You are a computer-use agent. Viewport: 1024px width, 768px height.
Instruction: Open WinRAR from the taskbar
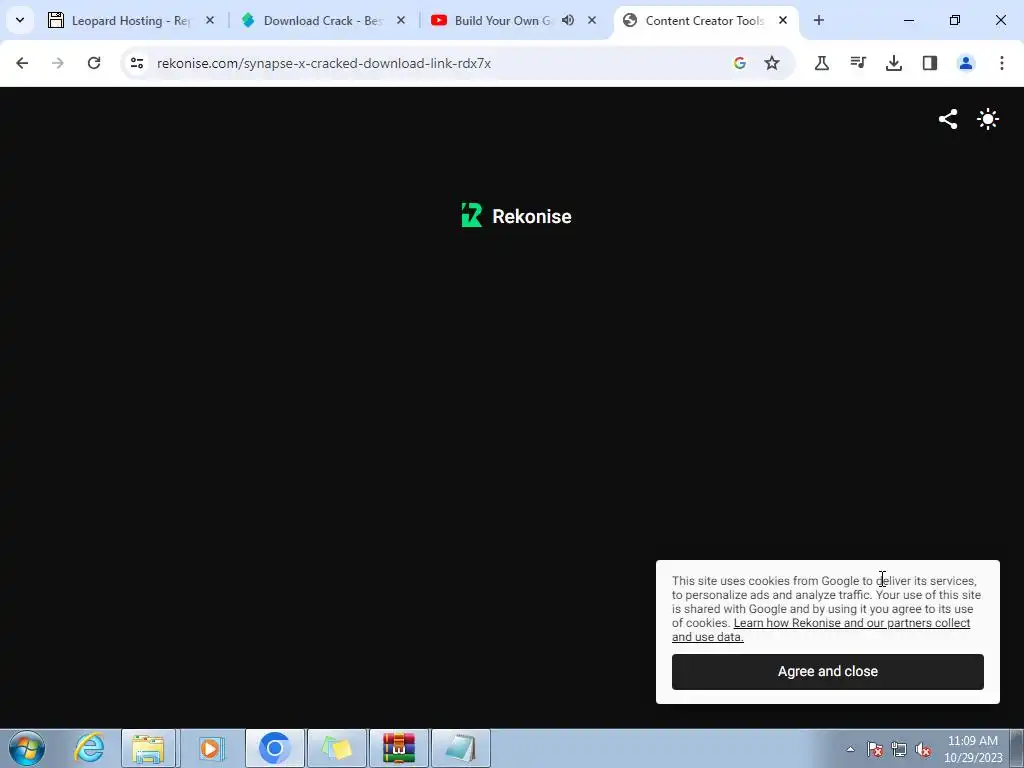point(399,748)
